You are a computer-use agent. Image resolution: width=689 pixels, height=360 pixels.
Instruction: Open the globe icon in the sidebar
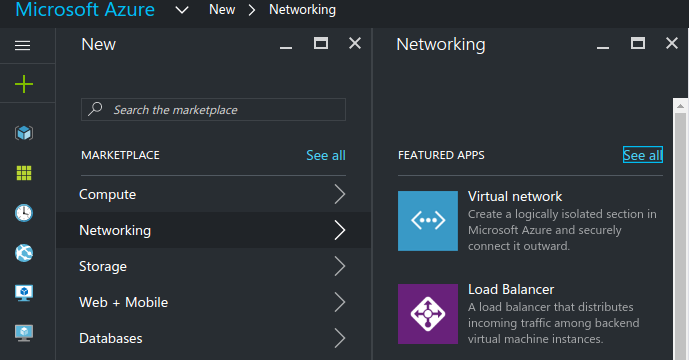tap(24, 253)
